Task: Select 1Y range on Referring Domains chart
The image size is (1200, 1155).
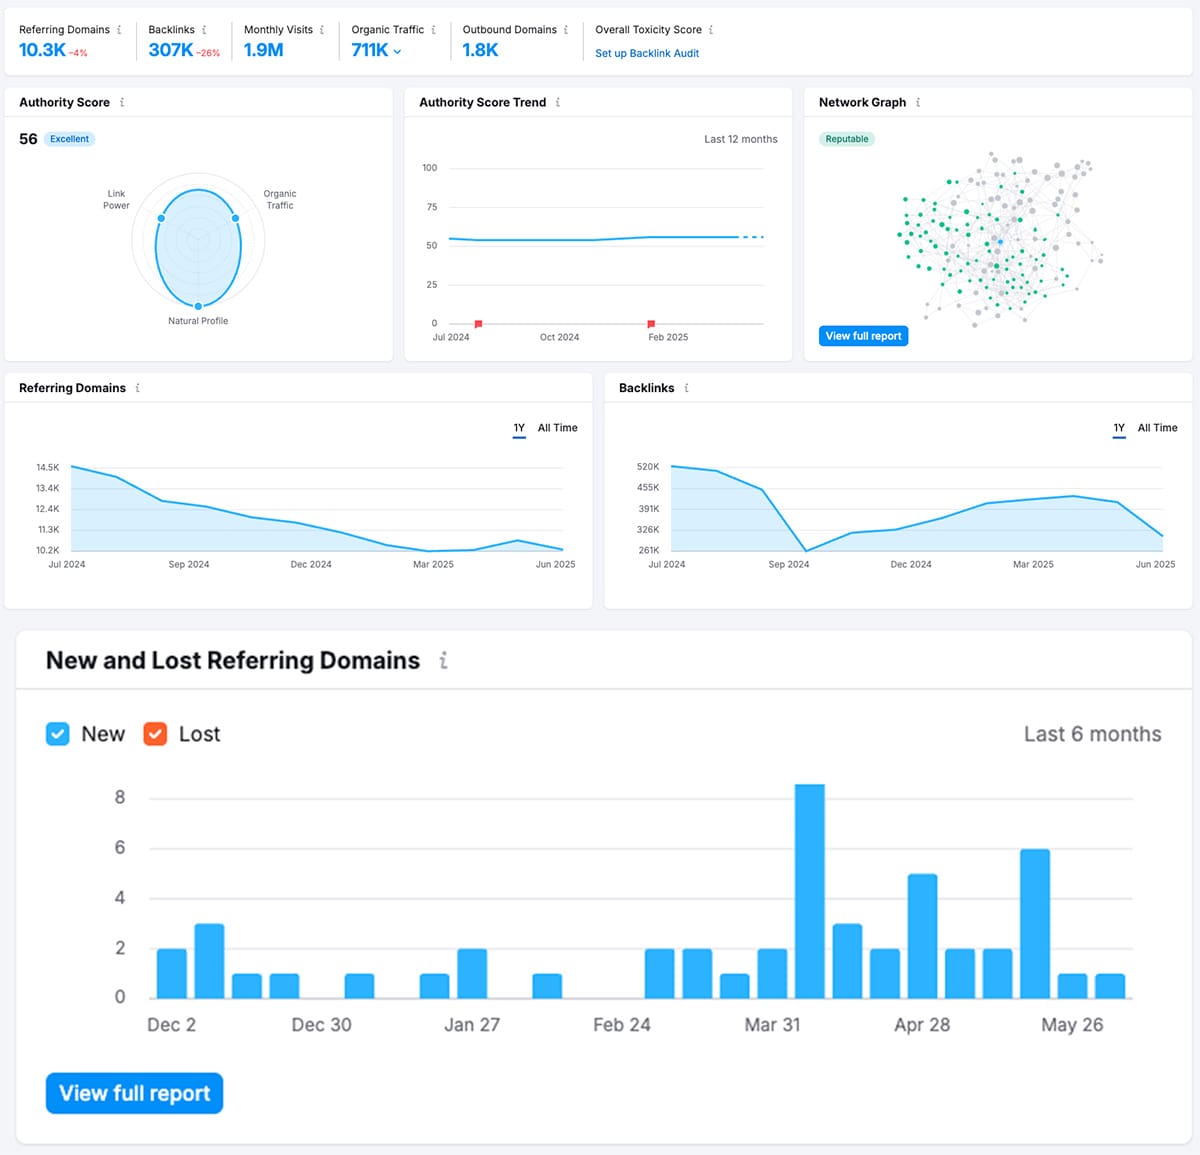Action: point(519,428)
